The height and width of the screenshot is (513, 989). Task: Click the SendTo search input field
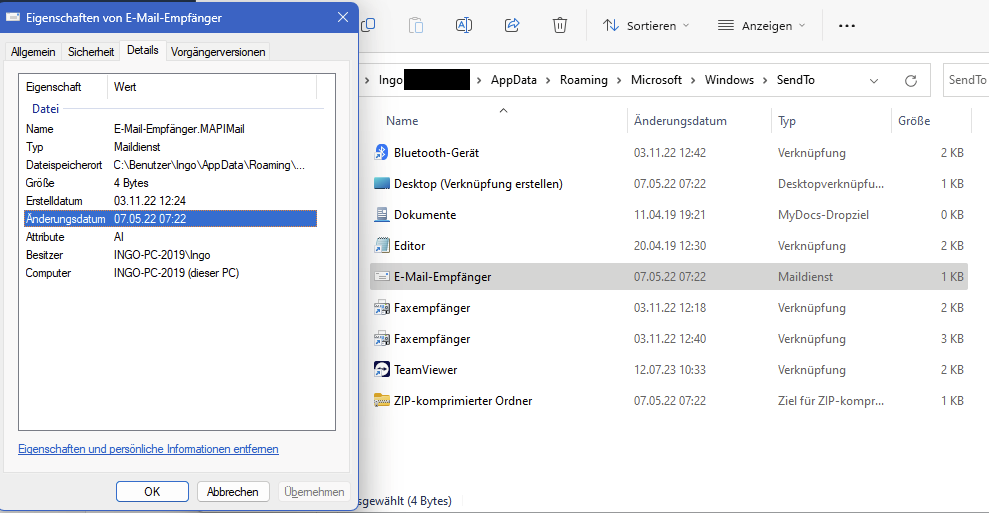(x=965, y=80)
